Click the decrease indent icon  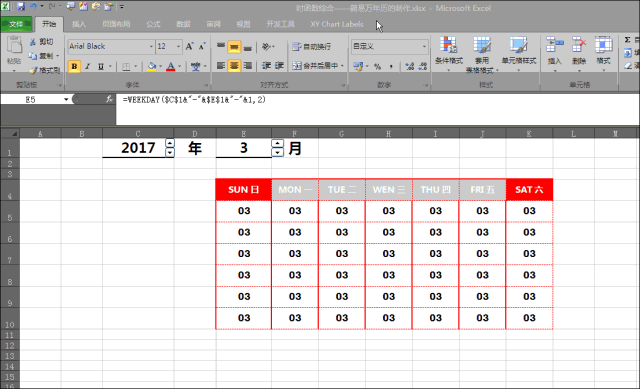coord(267,65)
